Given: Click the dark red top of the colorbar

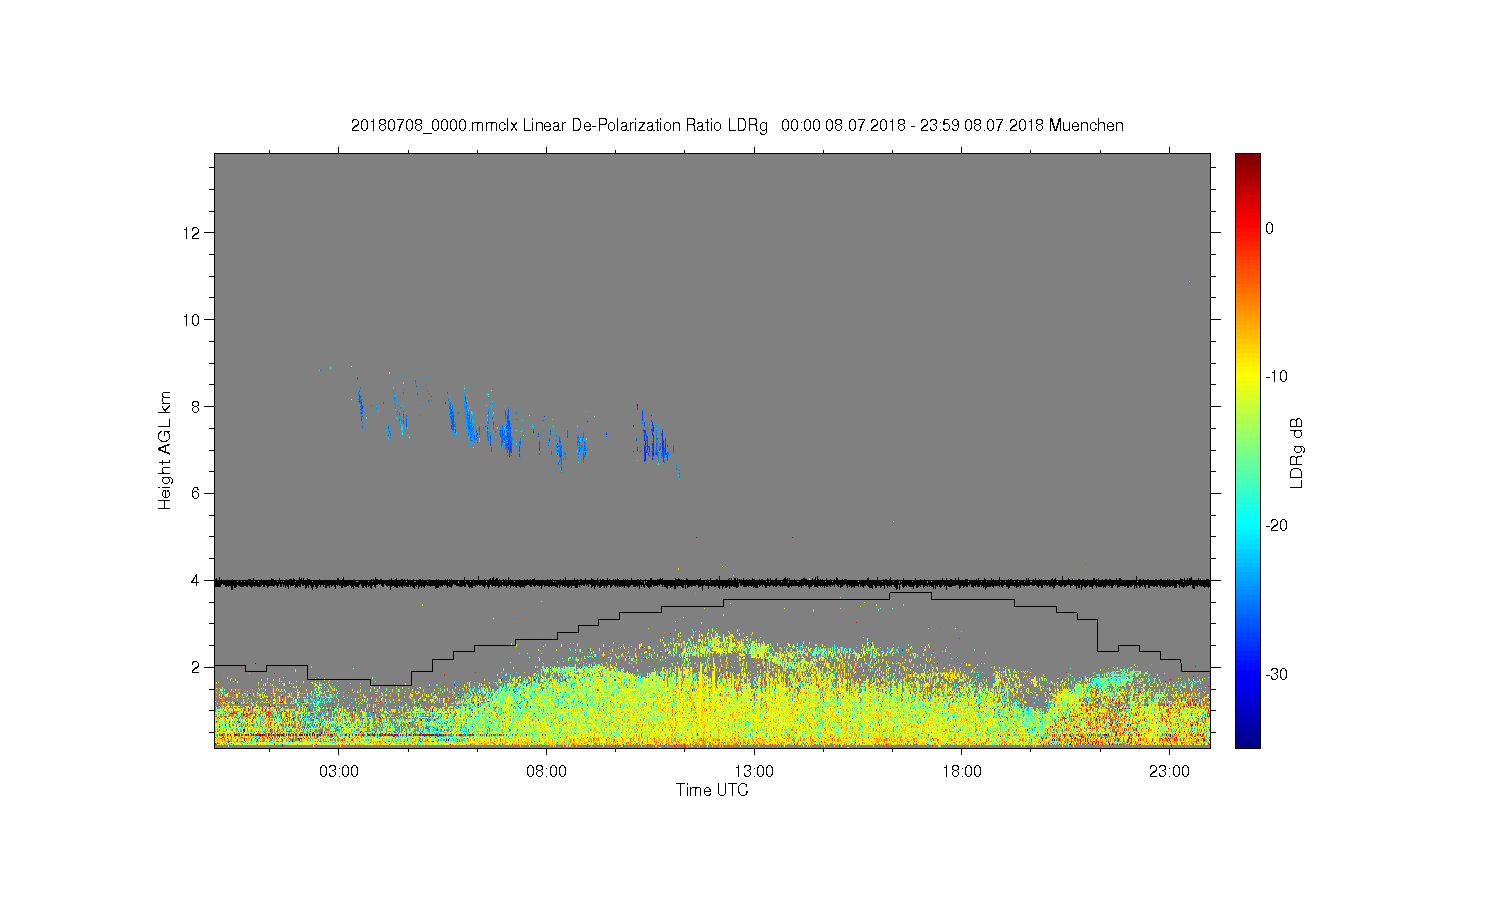Looking at the screenshot, I should [x=1248, y=160].
